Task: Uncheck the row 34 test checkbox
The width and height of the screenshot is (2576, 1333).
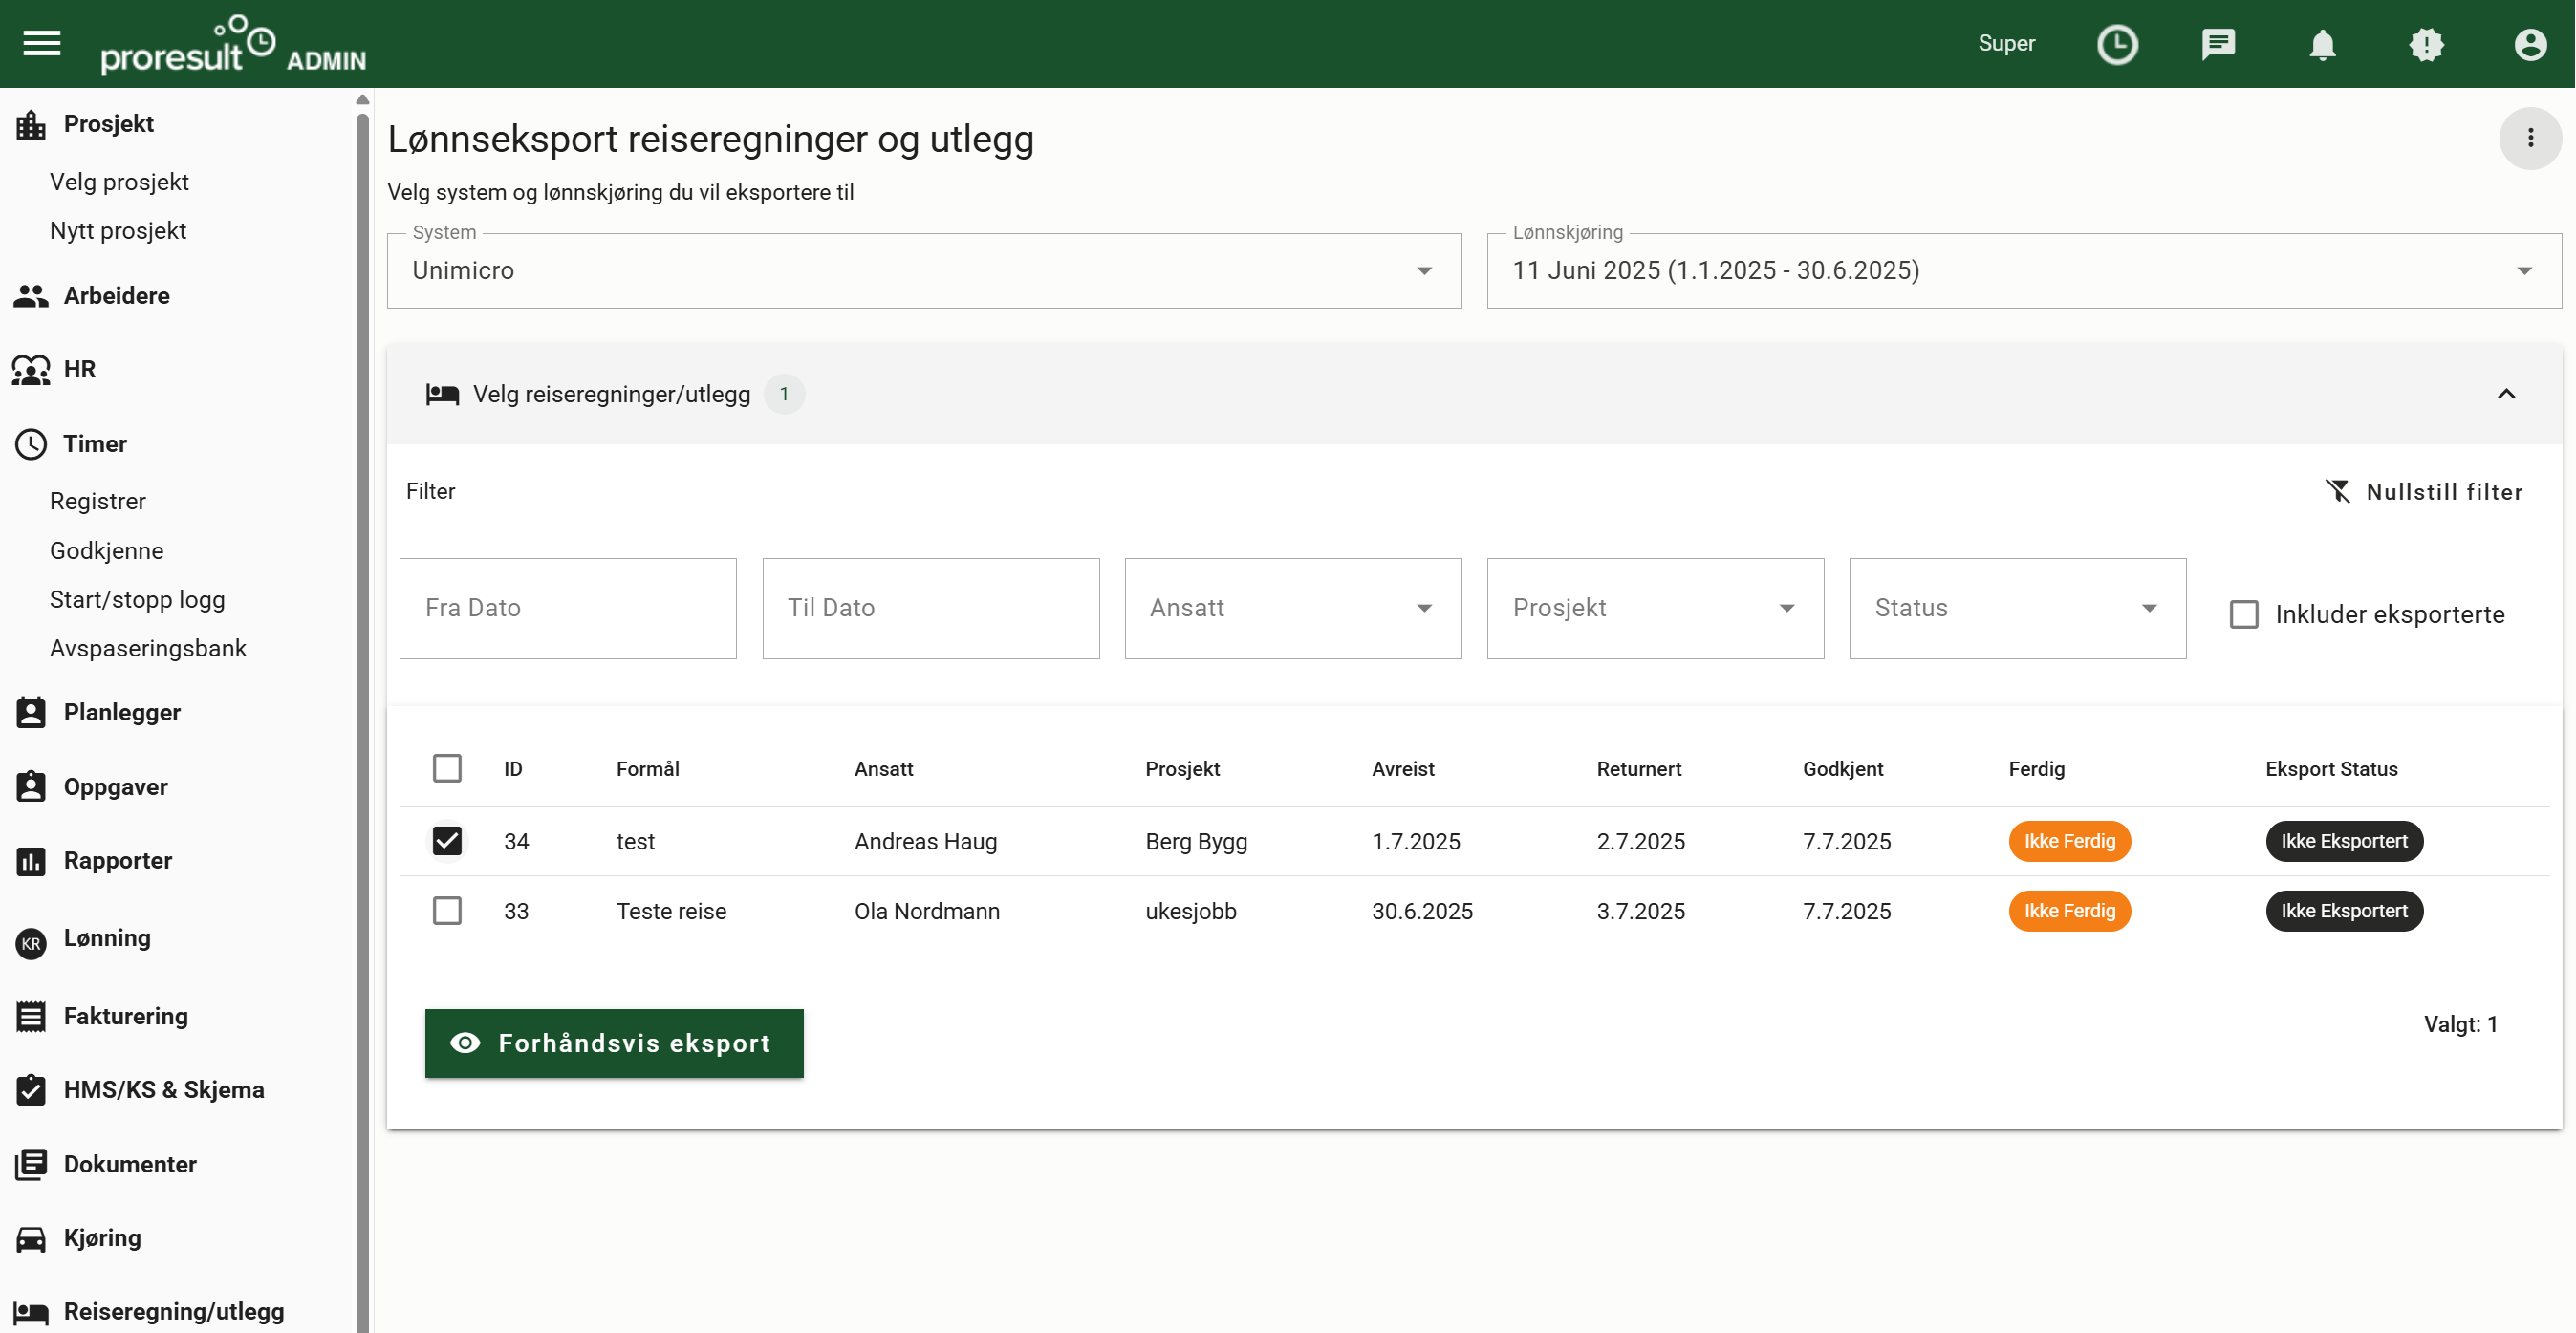Action: (447, 841)
